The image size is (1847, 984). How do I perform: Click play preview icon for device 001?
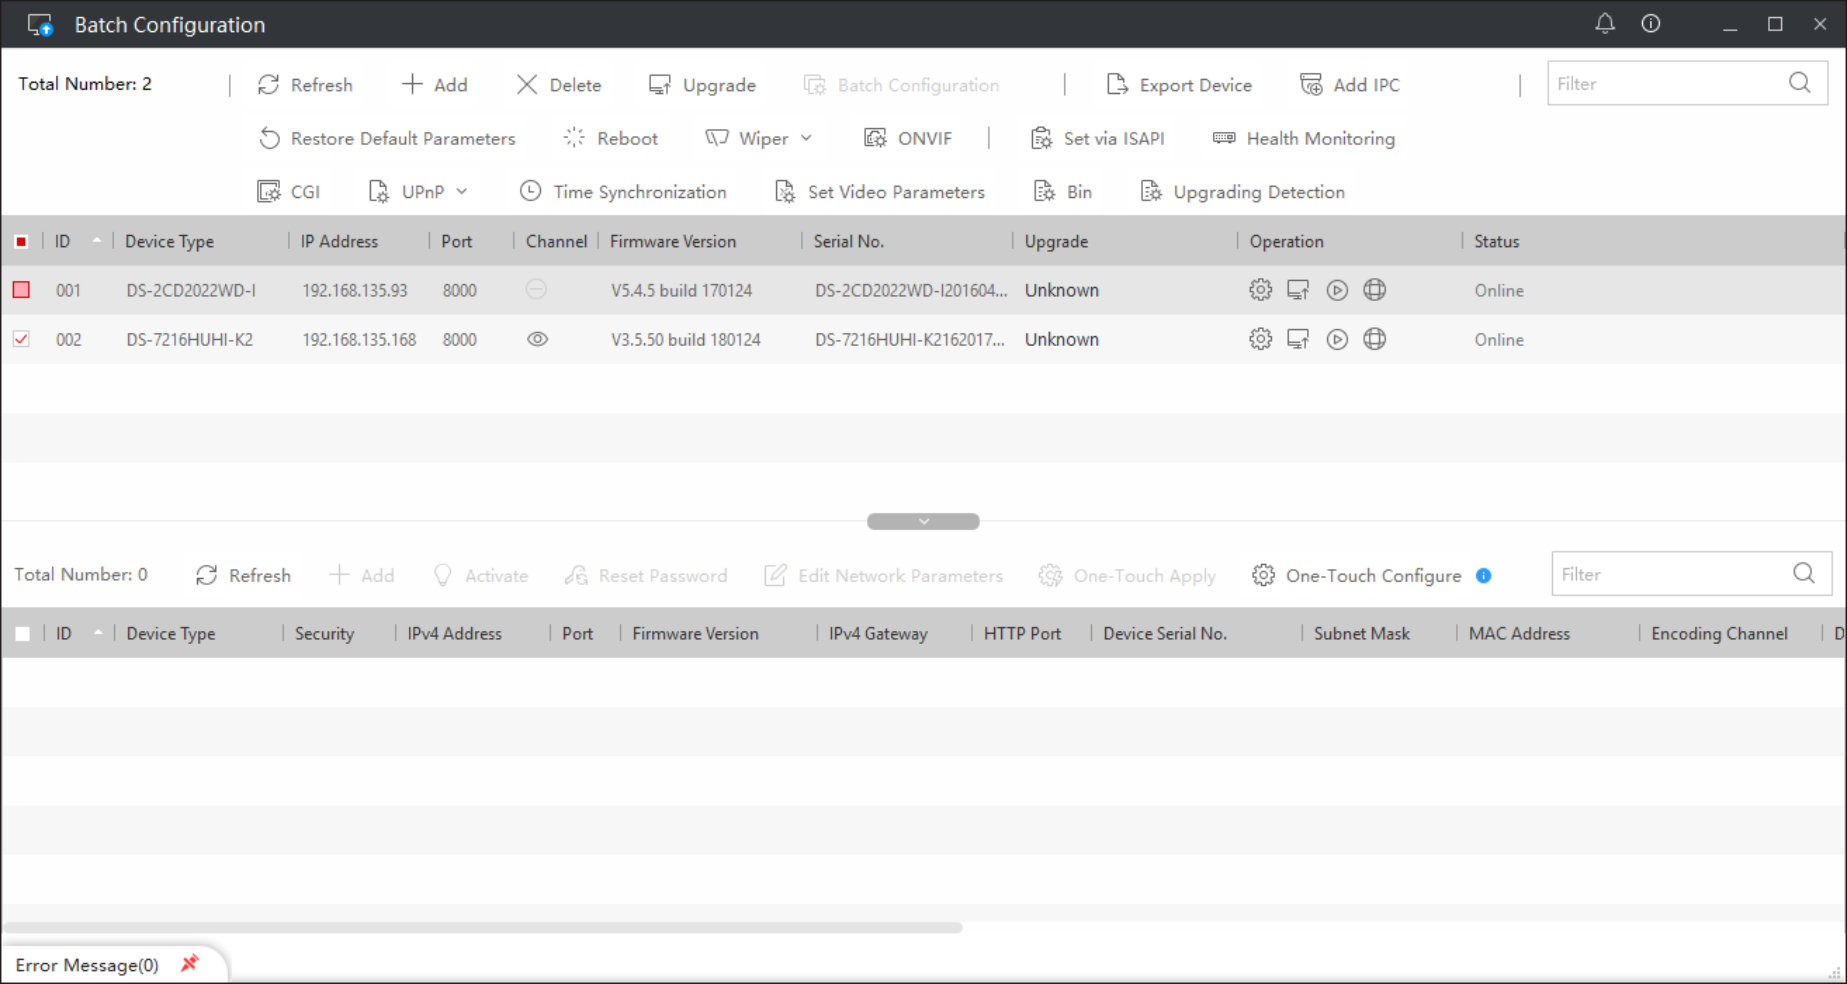(1337, 290)
